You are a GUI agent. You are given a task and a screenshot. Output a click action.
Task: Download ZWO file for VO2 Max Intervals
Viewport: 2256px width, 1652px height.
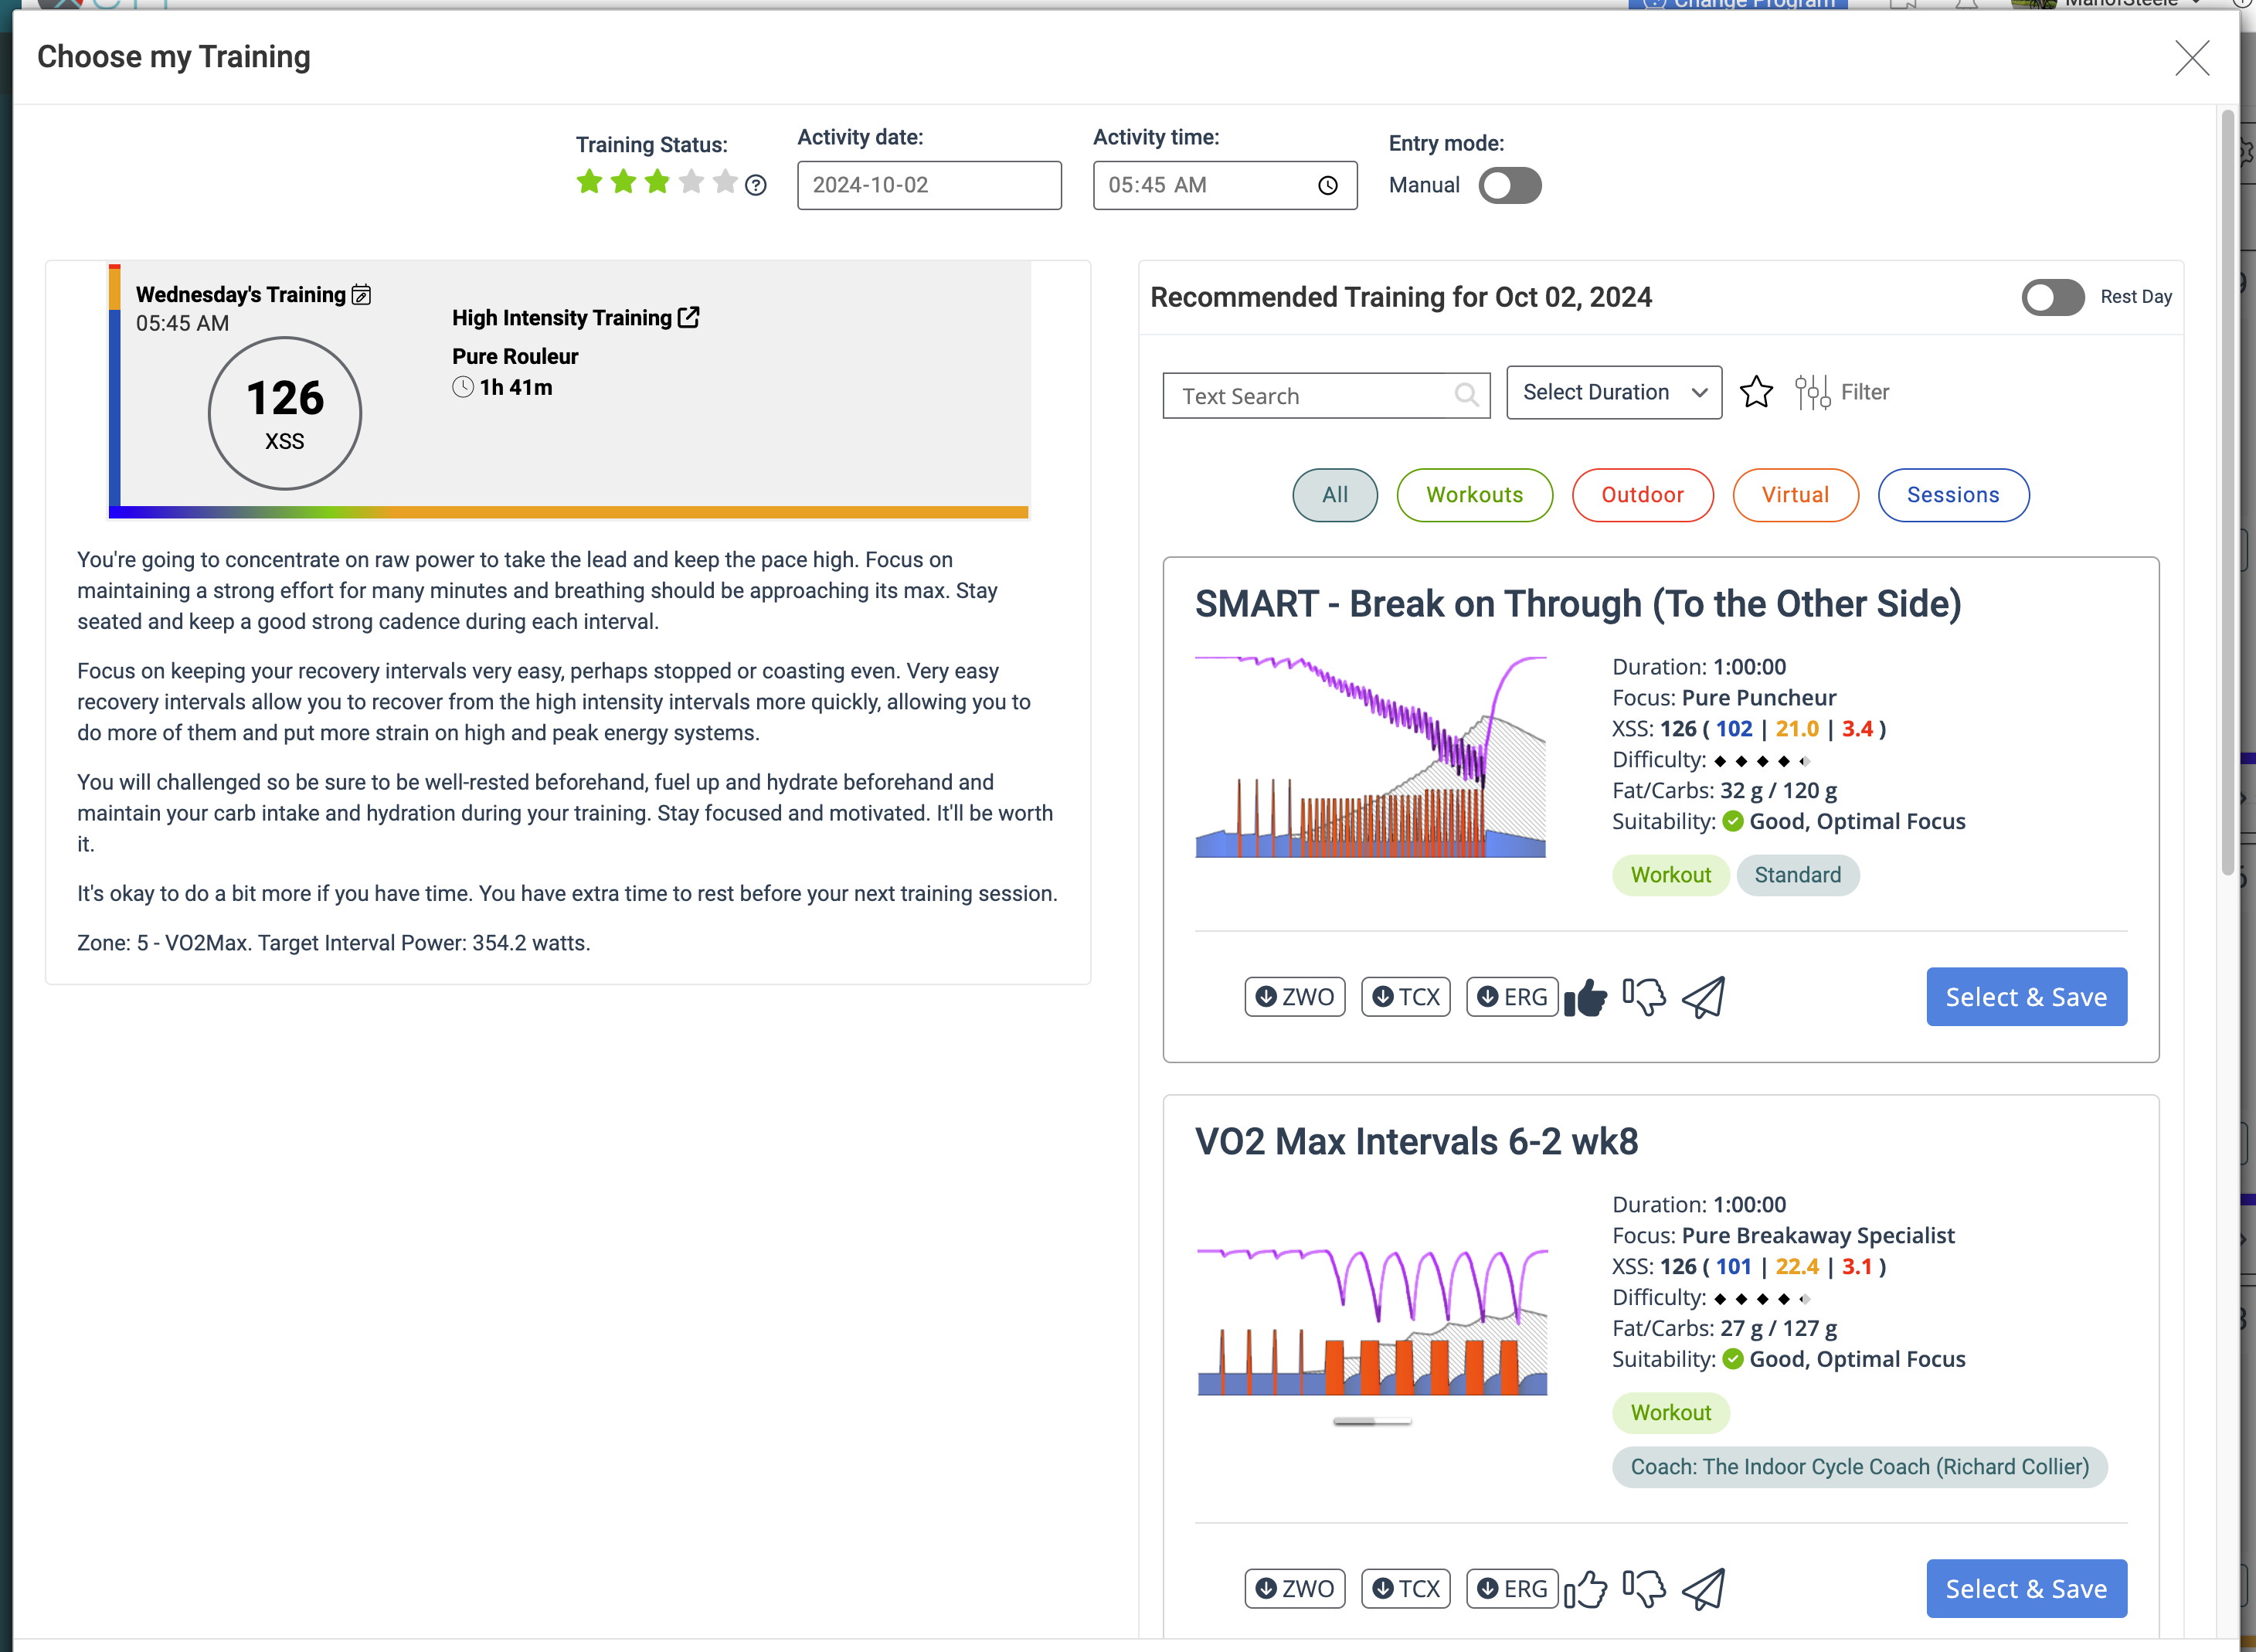(1294, 1588)
